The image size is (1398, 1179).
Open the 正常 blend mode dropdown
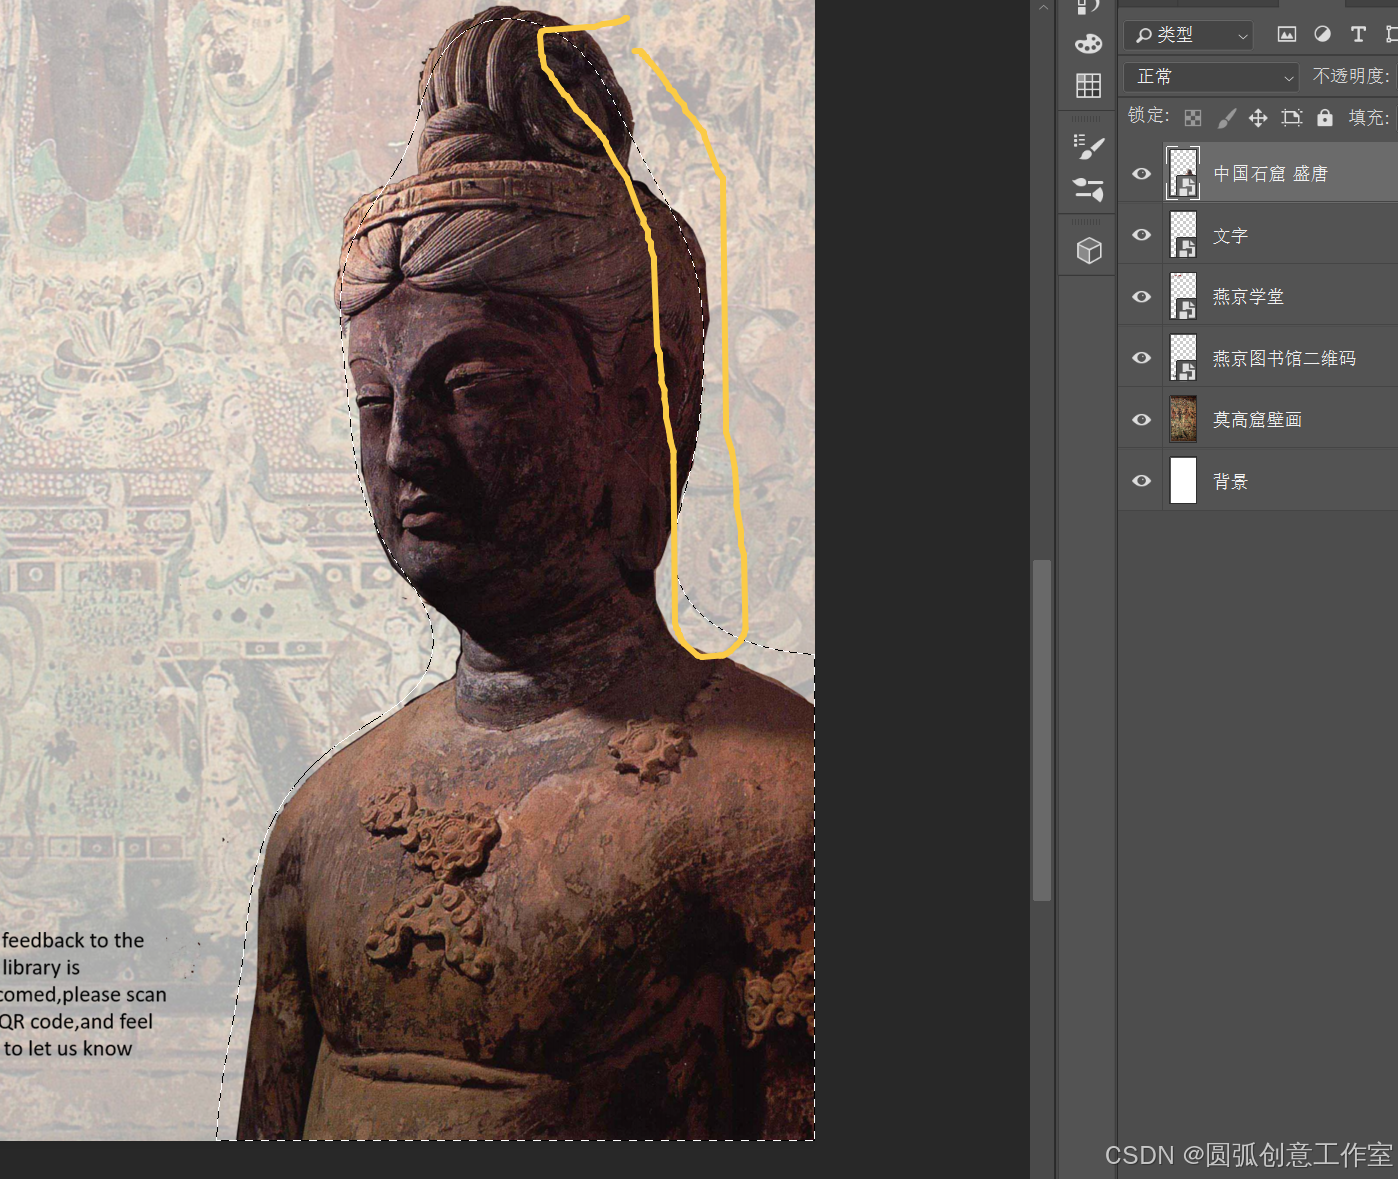click(x=1211, y=77)
